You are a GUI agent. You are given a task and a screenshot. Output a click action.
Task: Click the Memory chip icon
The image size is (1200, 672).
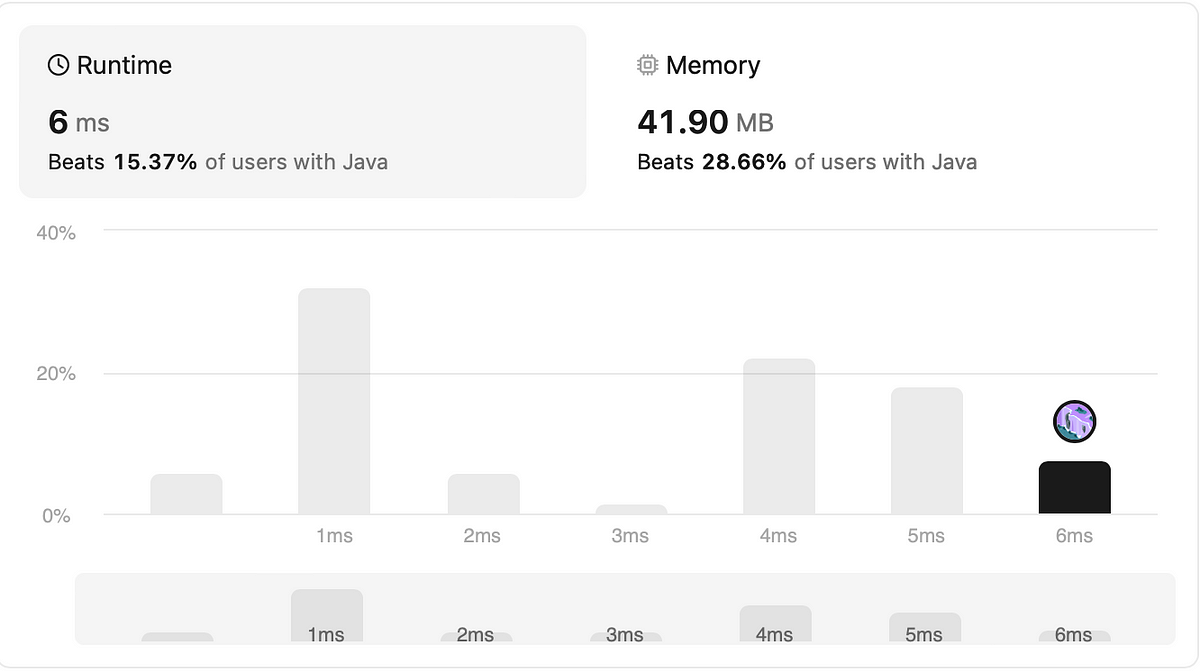(x=648, y=65)
